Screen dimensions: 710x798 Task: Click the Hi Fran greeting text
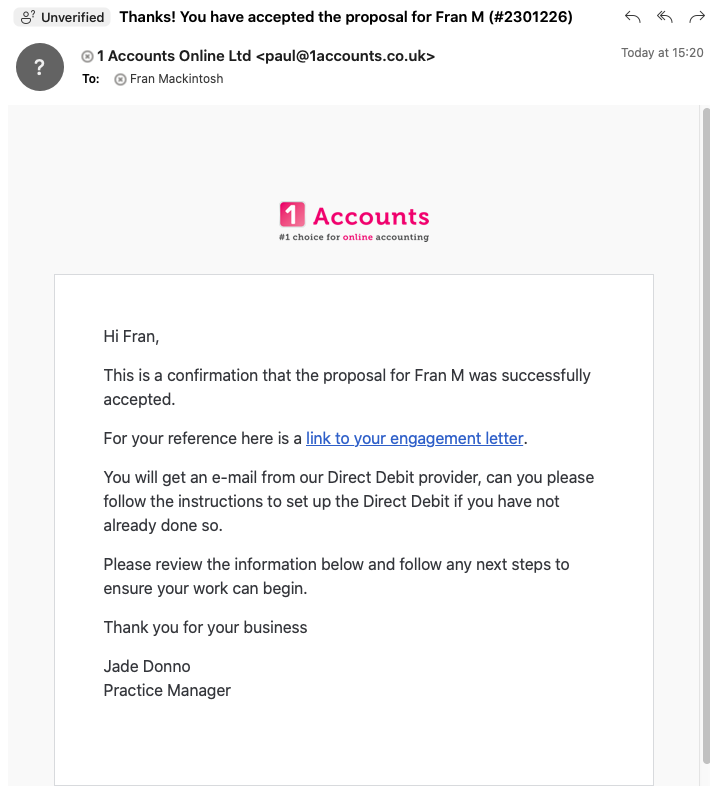tap(131, 336)
